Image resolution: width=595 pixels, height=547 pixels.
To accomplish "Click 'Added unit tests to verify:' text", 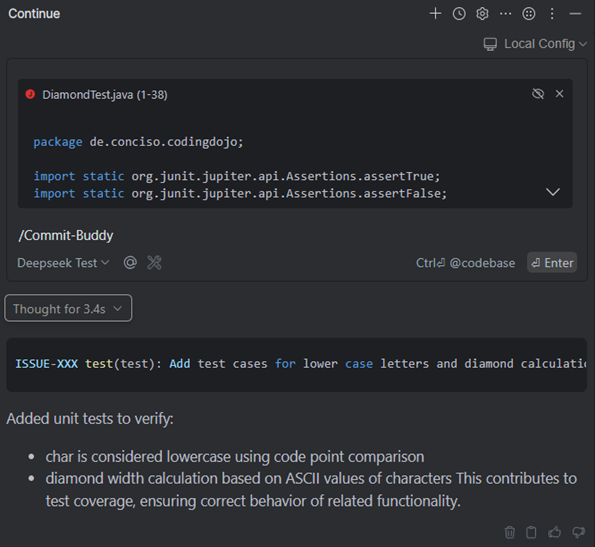I will click(x=90, y=419).
